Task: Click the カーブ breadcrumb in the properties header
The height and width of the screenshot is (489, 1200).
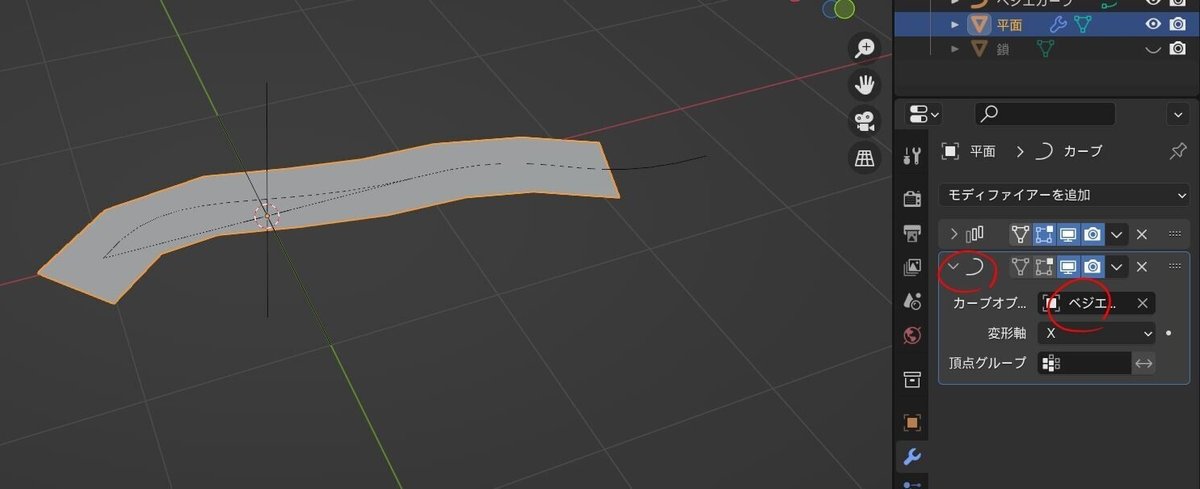Action: point(1083,152)
